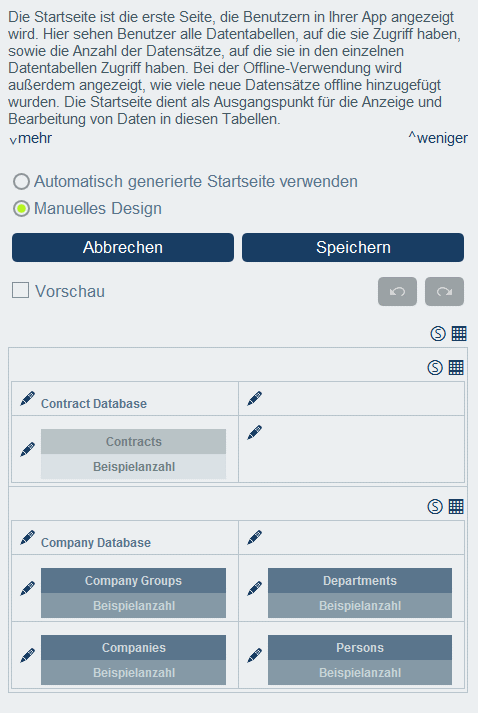Click the topmost table grid icon
This screenshot has width=478, height=713.
click(x=459, y=333)
